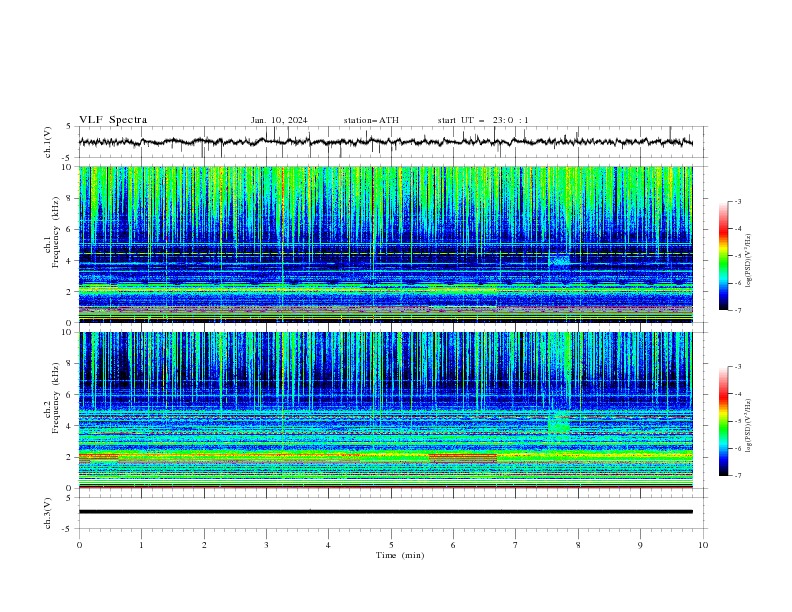Click time axis tick label "10" under the ch.3 plot

703,545
